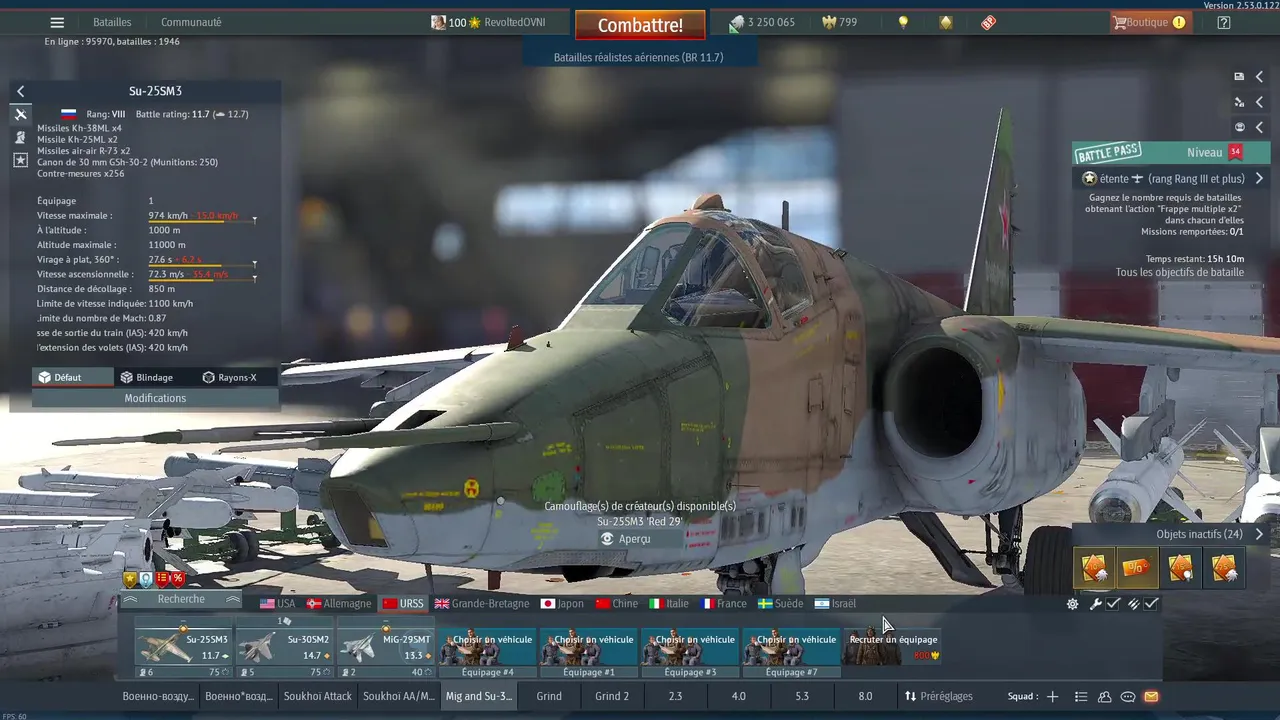Expand the third right-side panel chevron

coord(1260,127)
